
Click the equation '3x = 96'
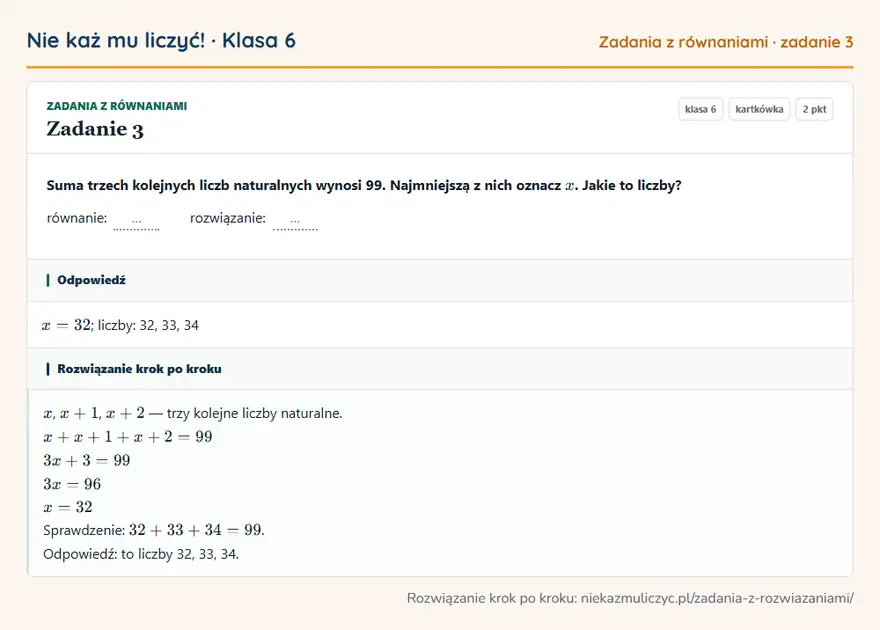tap(72, 484)
